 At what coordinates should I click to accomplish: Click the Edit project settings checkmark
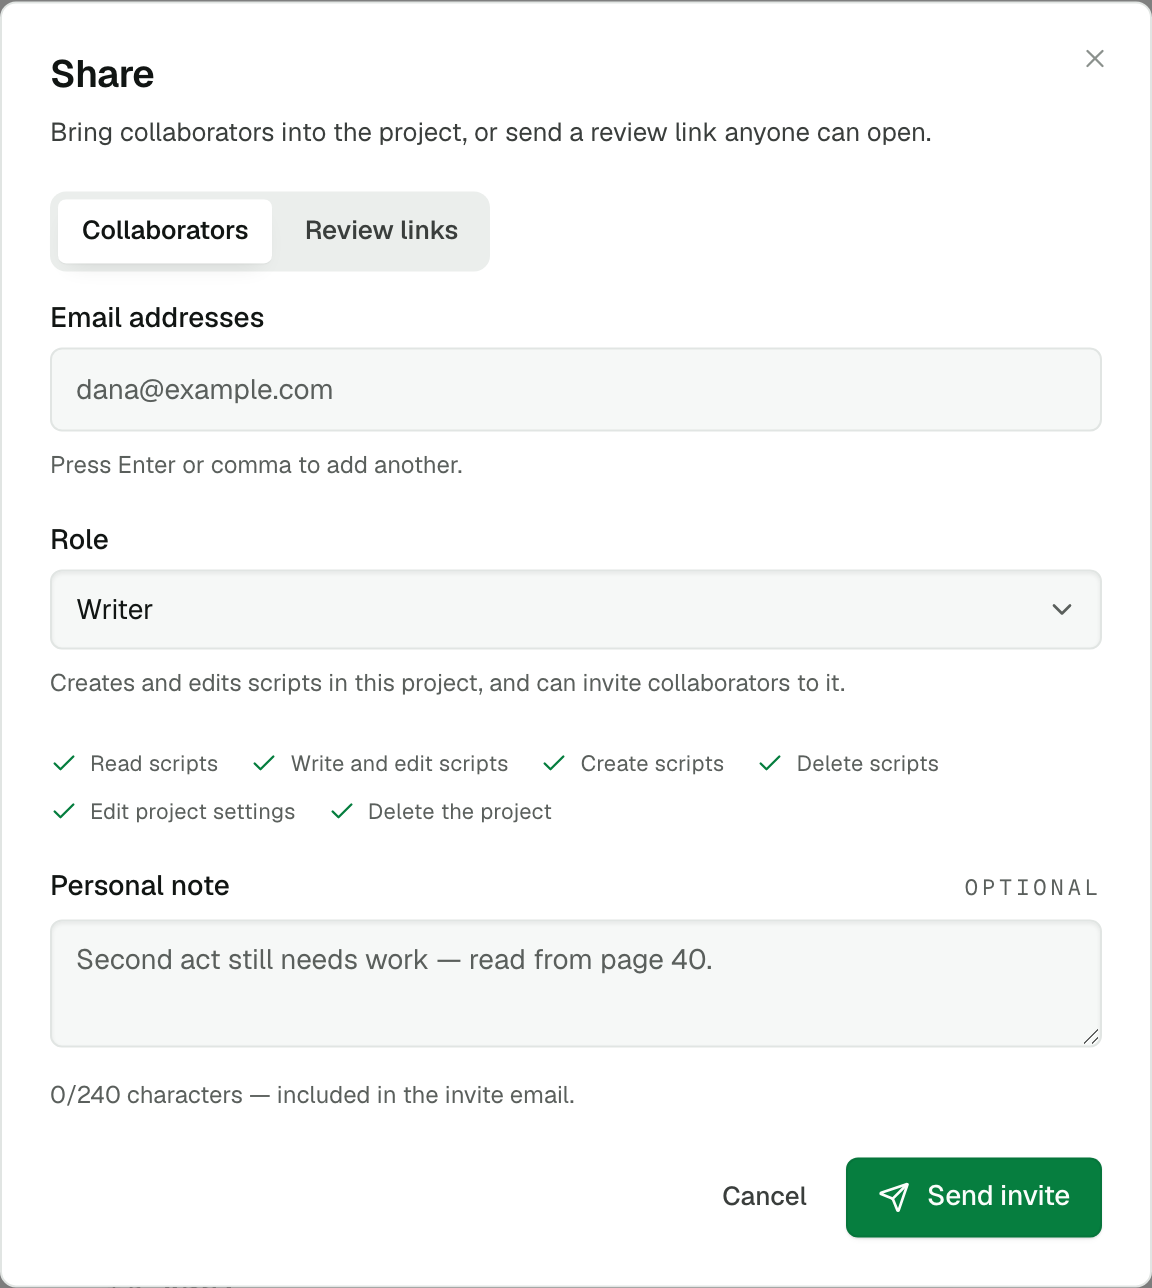tap(64, 811)
